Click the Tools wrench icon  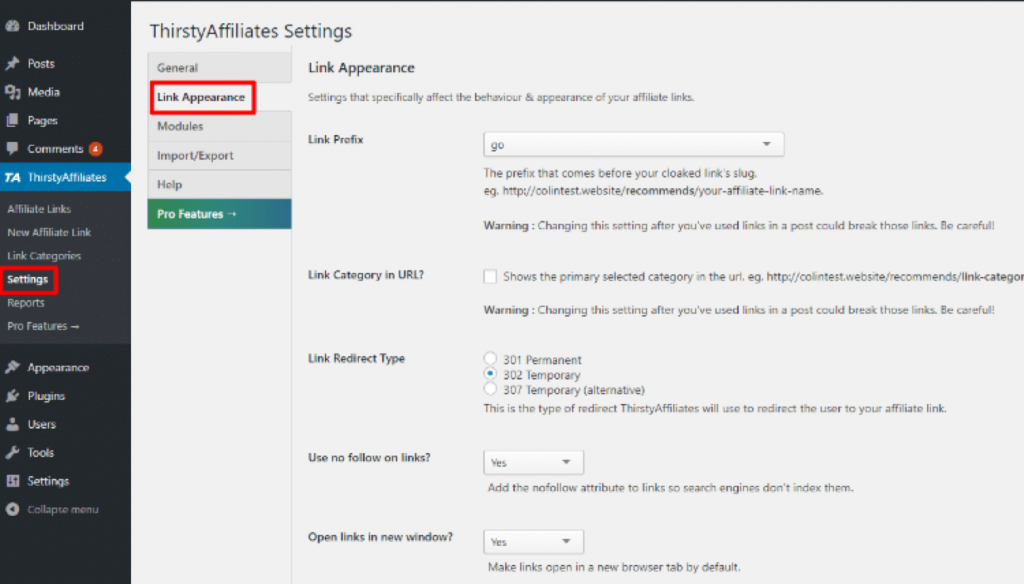(x=12, y=452)
